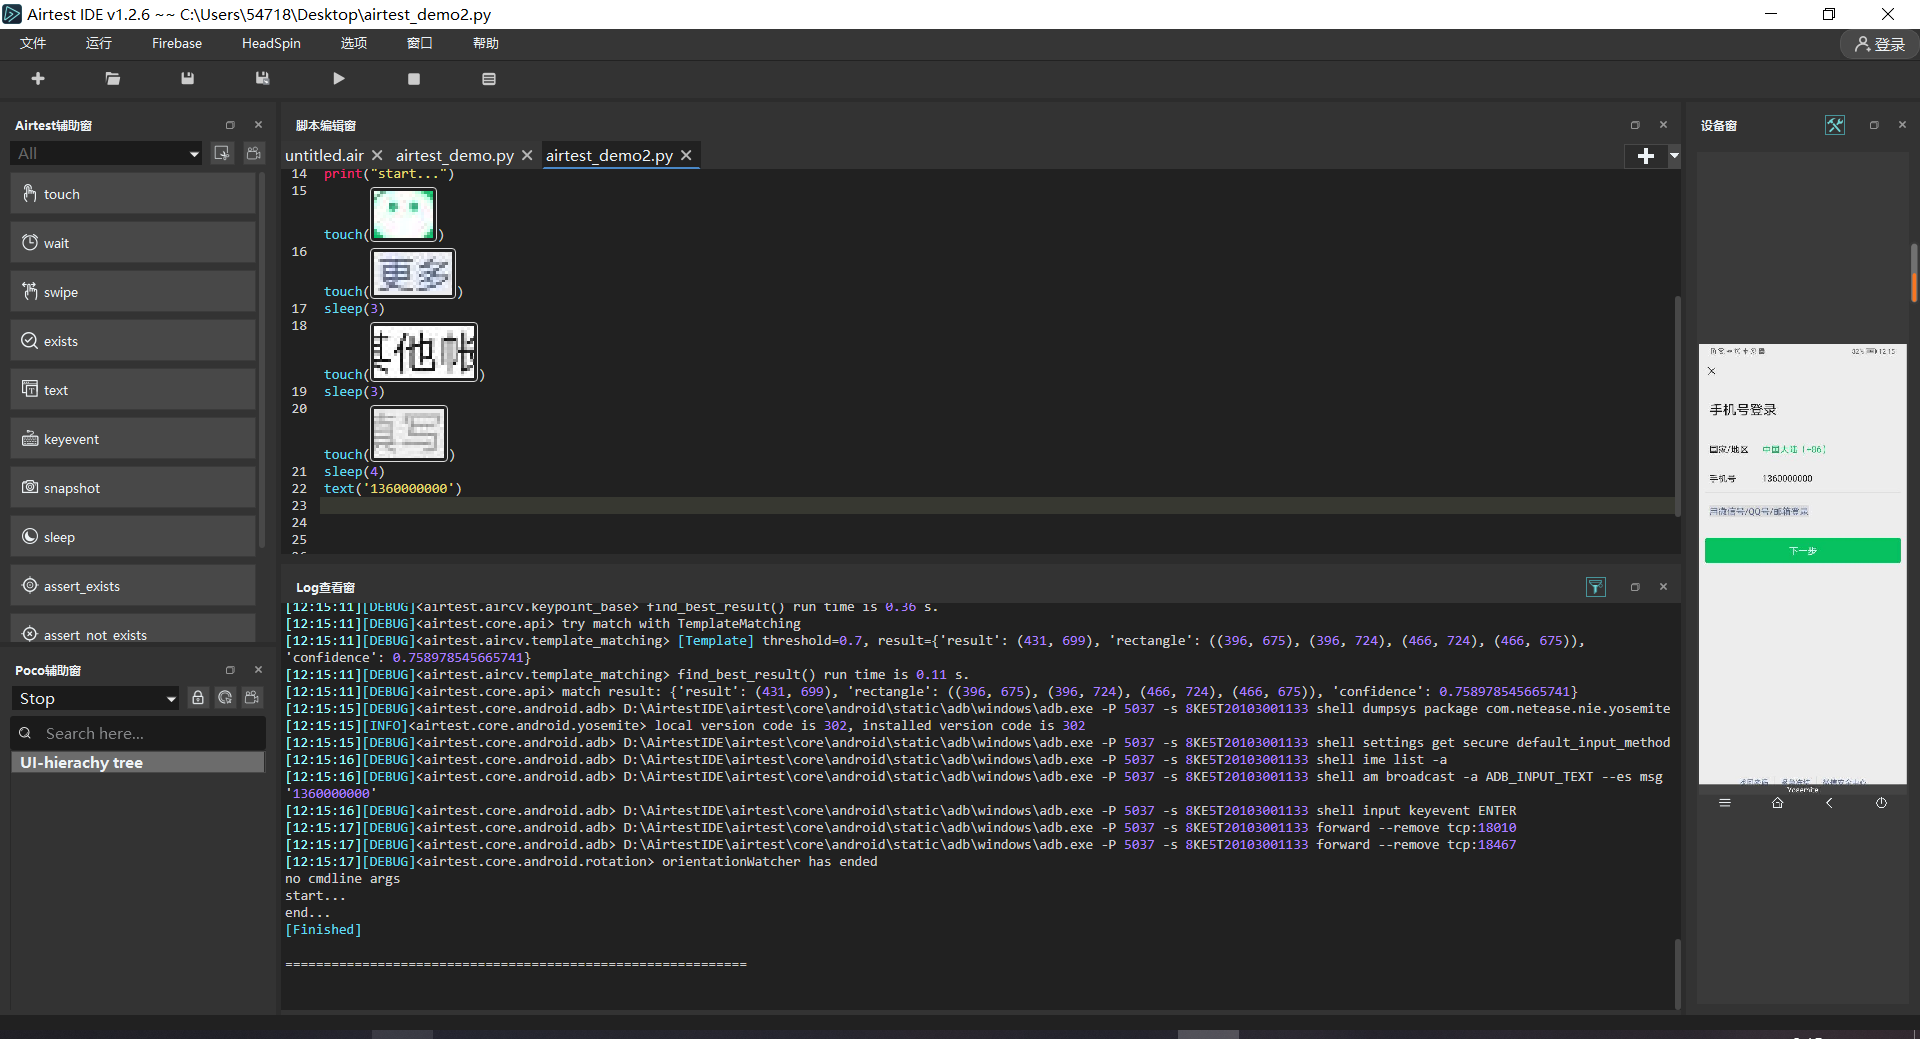Insert an exists command

click(x=133, y=341)
